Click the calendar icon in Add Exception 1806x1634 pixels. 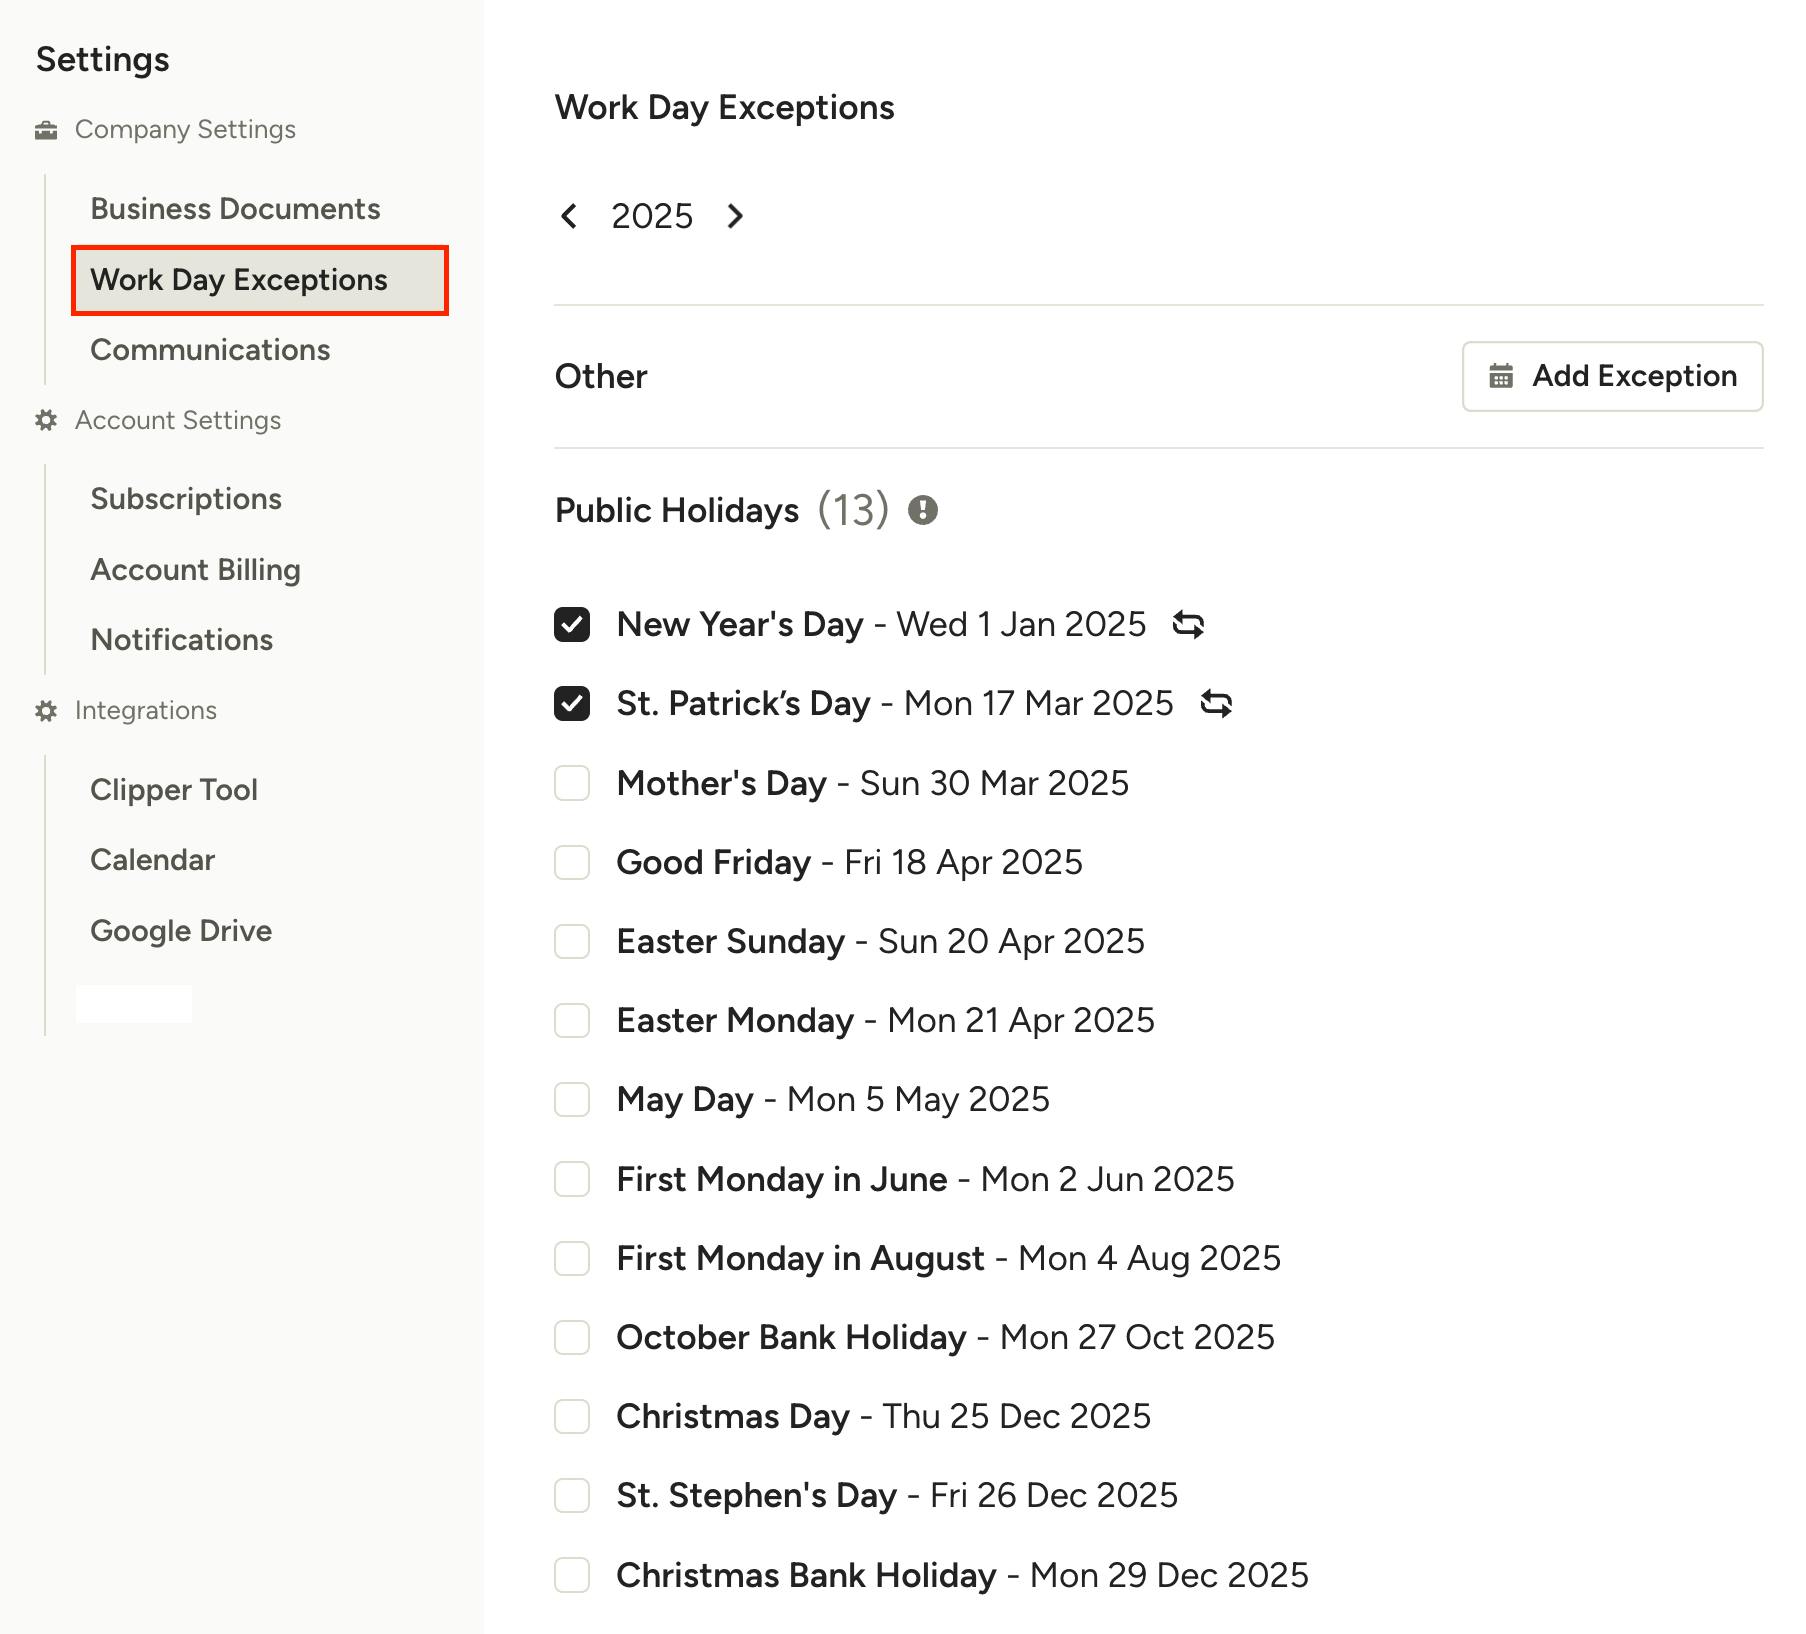point(1501,376)
